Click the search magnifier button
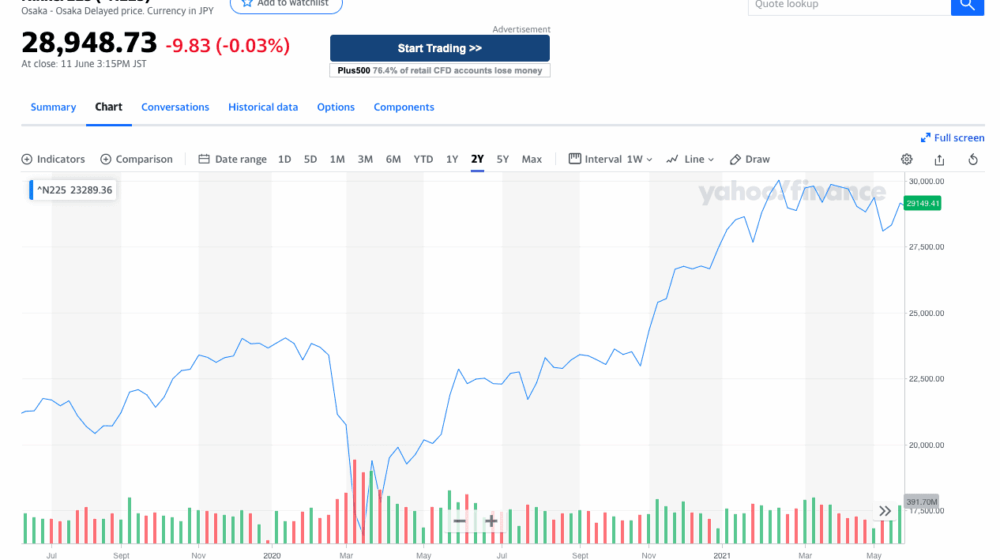 click(966, 5)
